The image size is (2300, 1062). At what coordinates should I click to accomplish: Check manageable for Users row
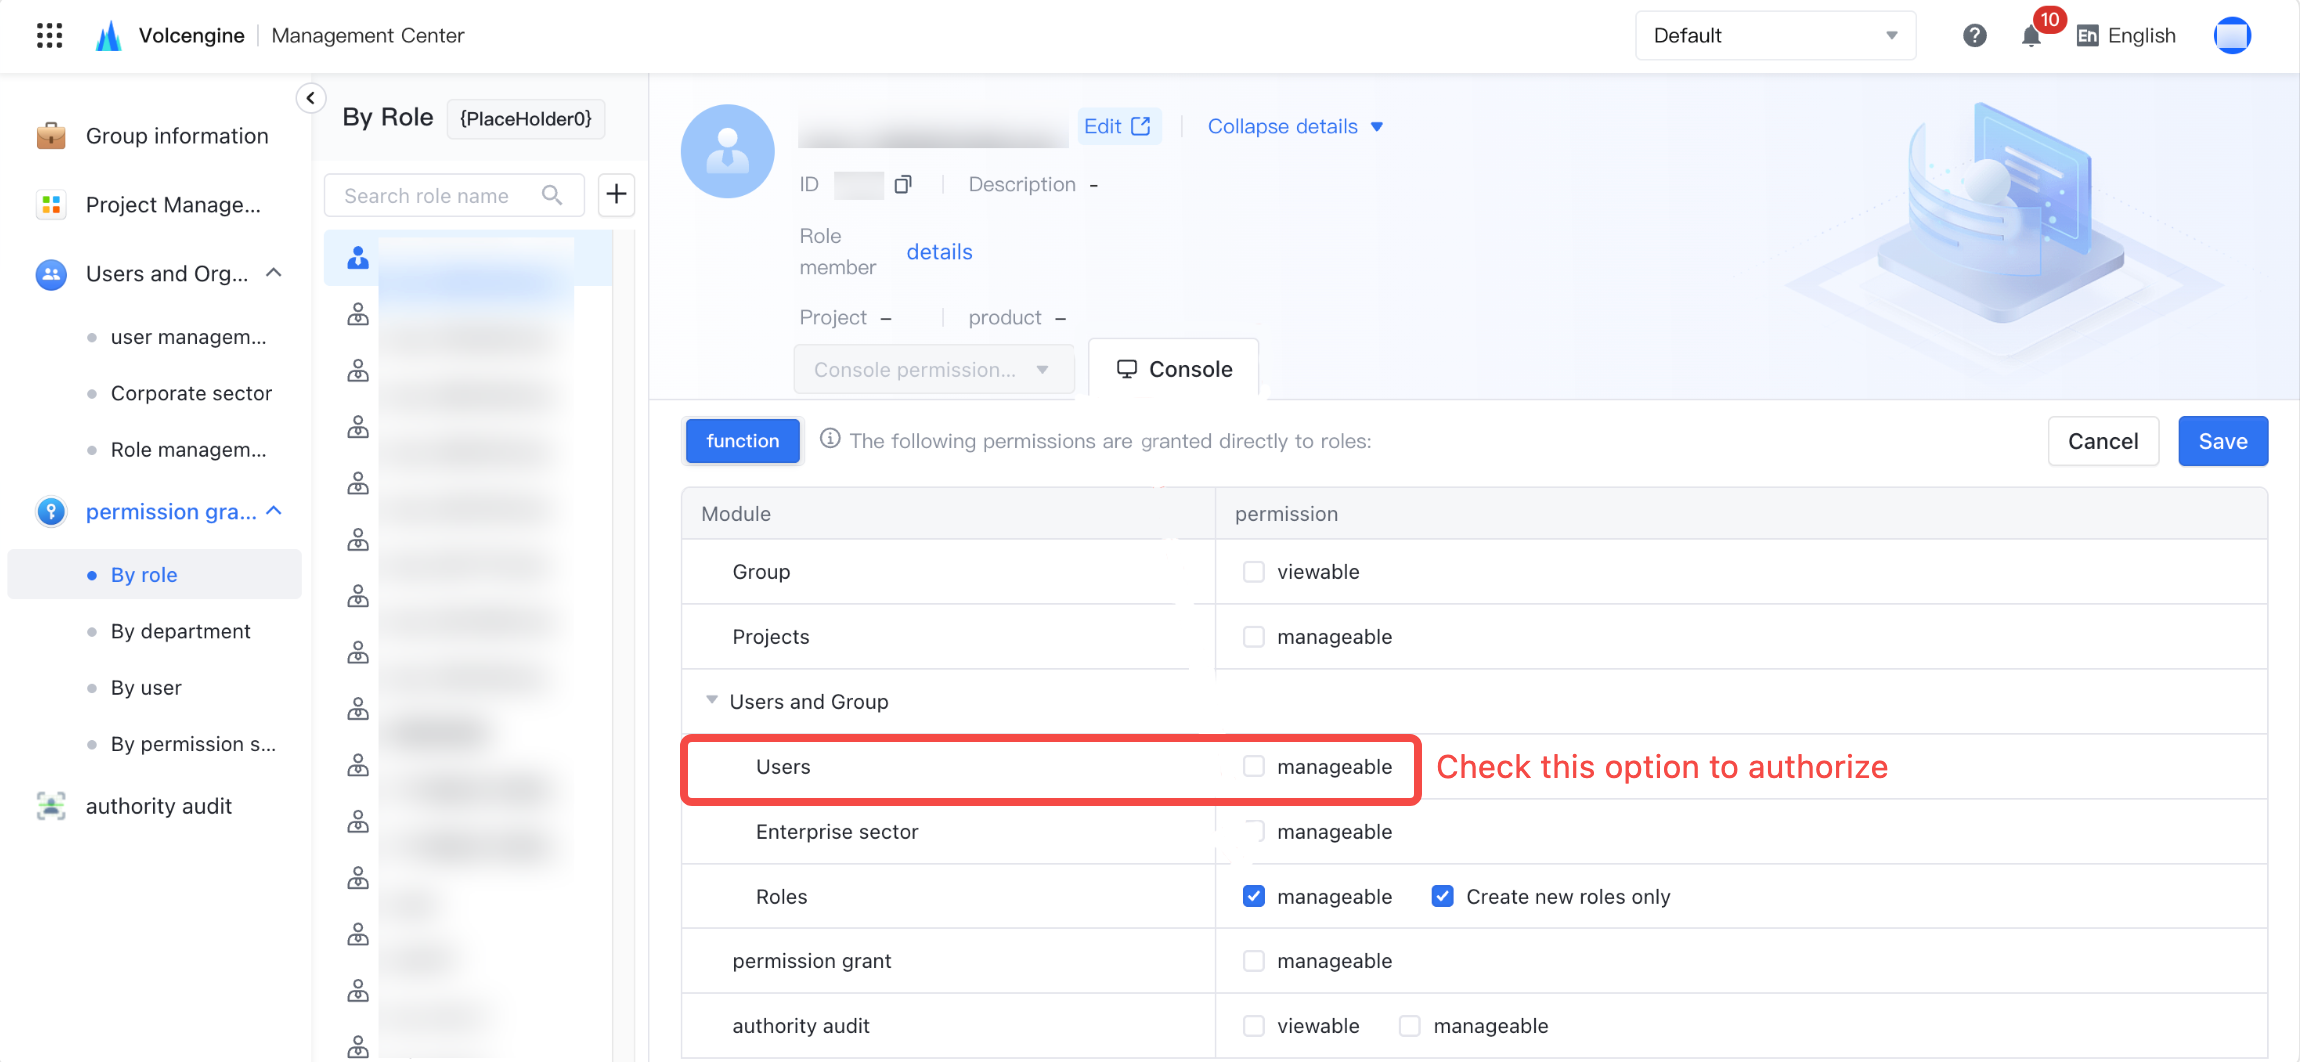1254,767
